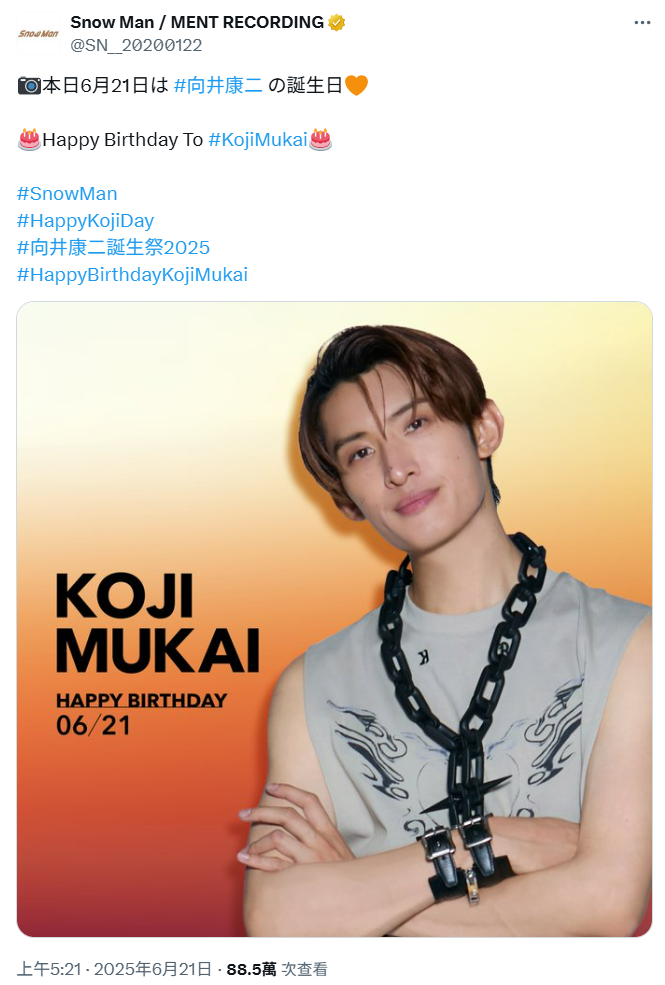Click the orange heart emoji
The height and width of the screenshot is (985, 665).
(x=356, y=85)
